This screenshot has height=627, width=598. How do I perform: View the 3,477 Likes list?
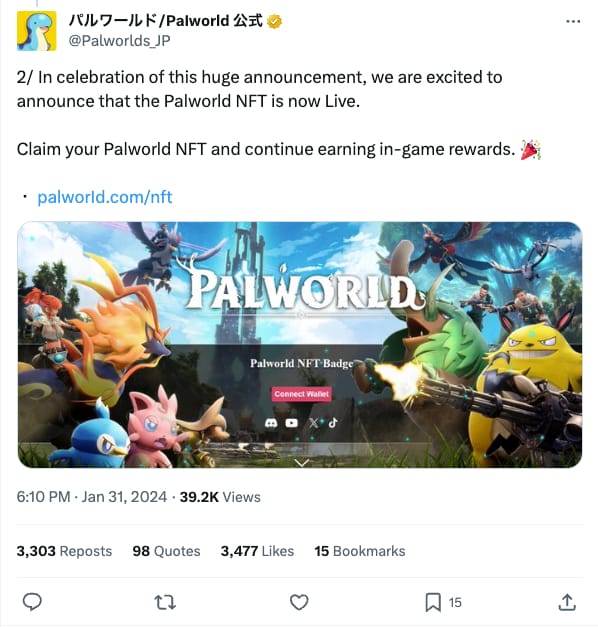257,551
